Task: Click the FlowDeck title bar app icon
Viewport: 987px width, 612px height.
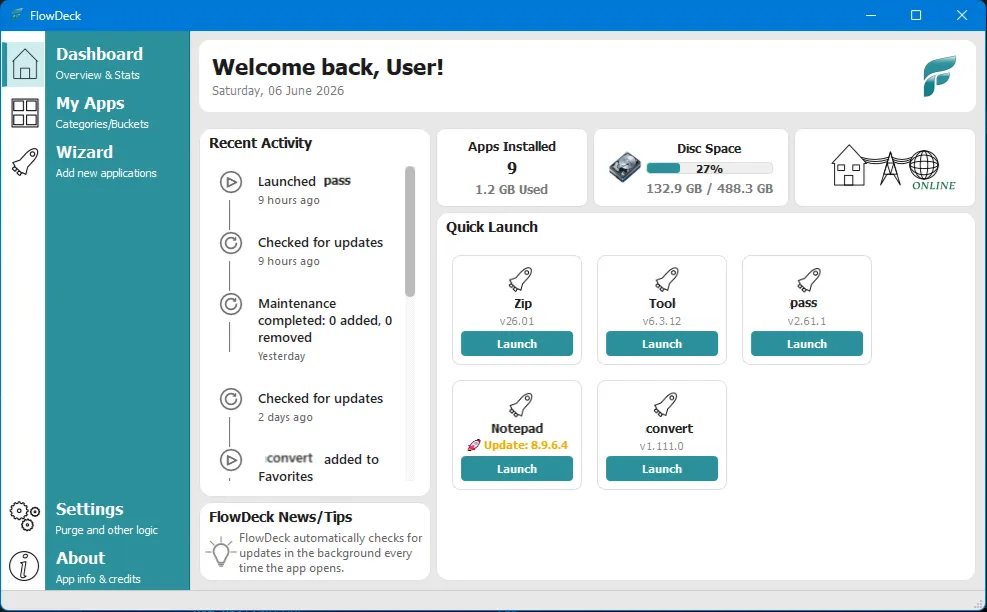Action: point(17,15)
